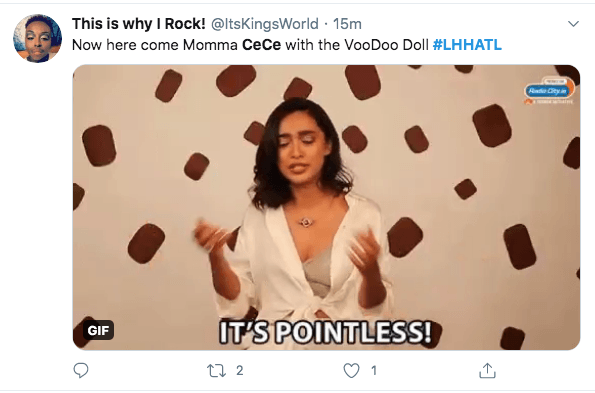View the retweet count of 2

(239, 371)
